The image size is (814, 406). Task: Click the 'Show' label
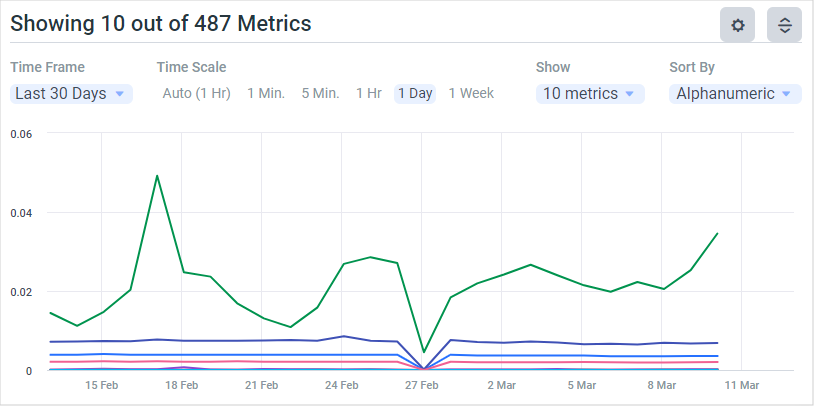pyautogui.click(x=553, y=67)
